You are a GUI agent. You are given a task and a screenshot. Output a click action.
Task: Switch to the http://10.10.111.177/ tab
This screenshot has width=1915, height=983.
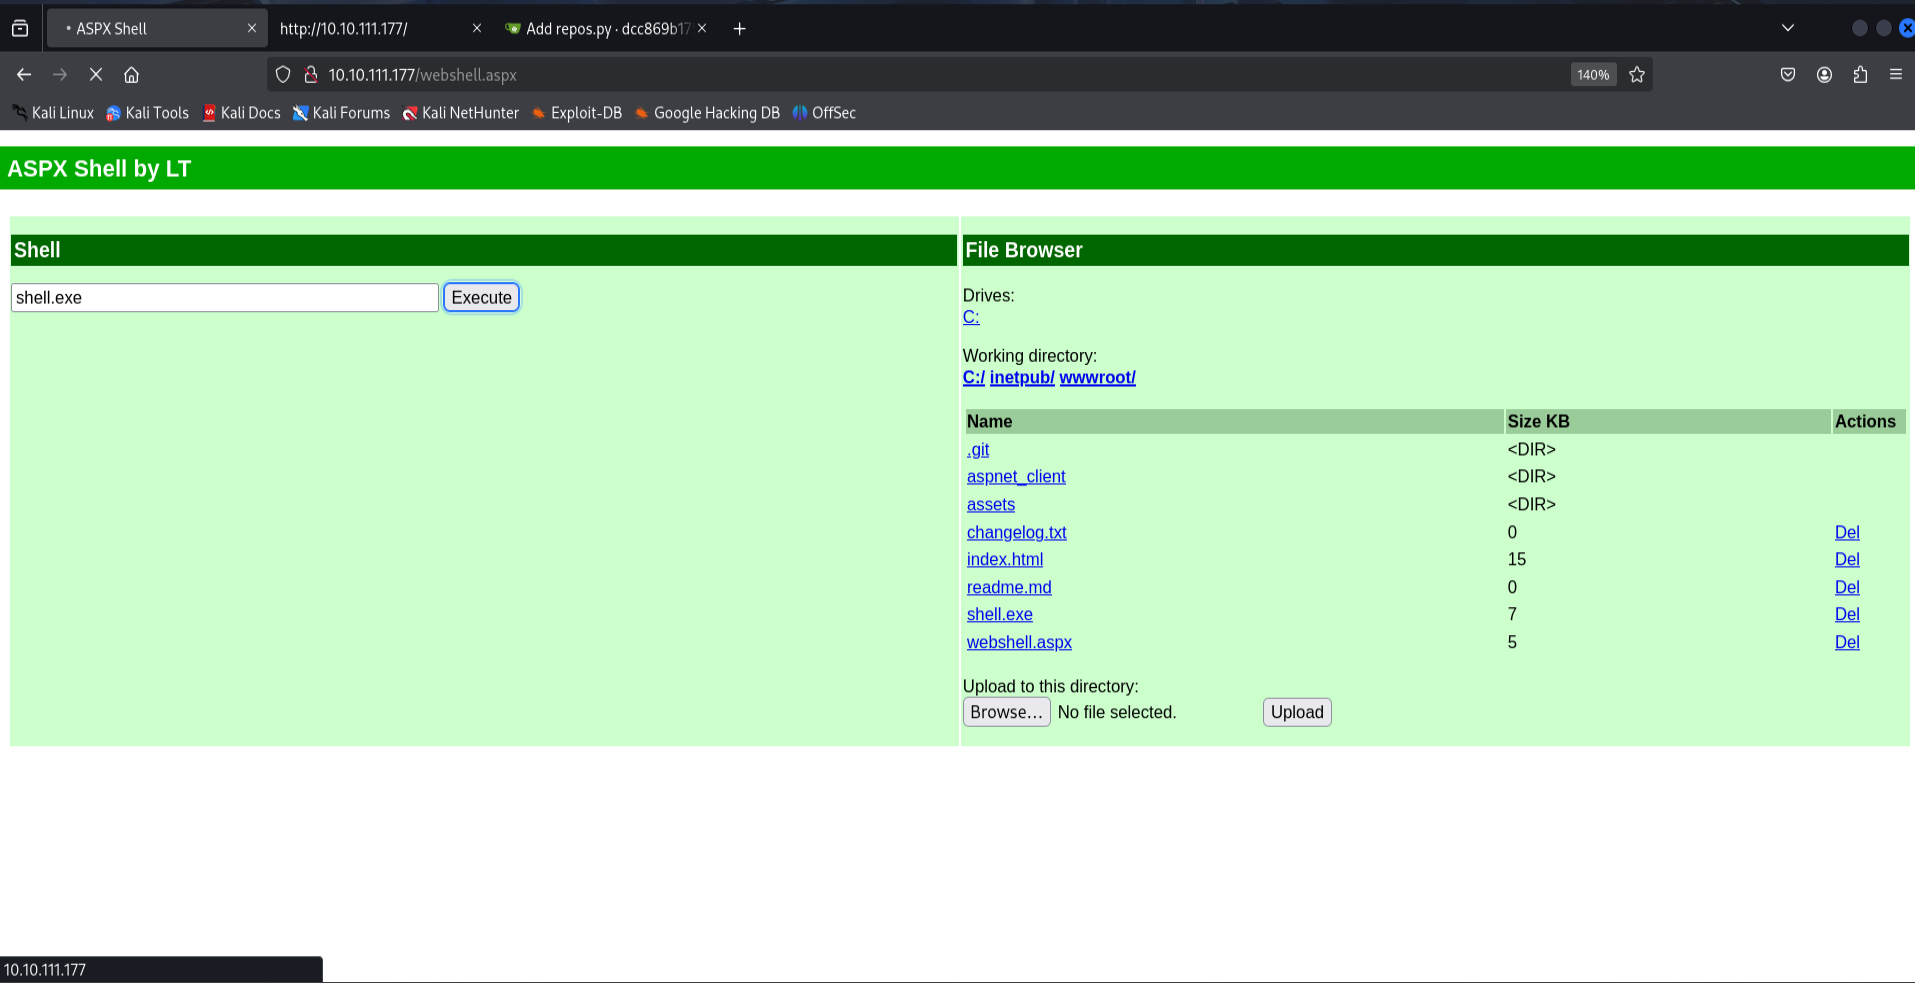click(380, 29)
